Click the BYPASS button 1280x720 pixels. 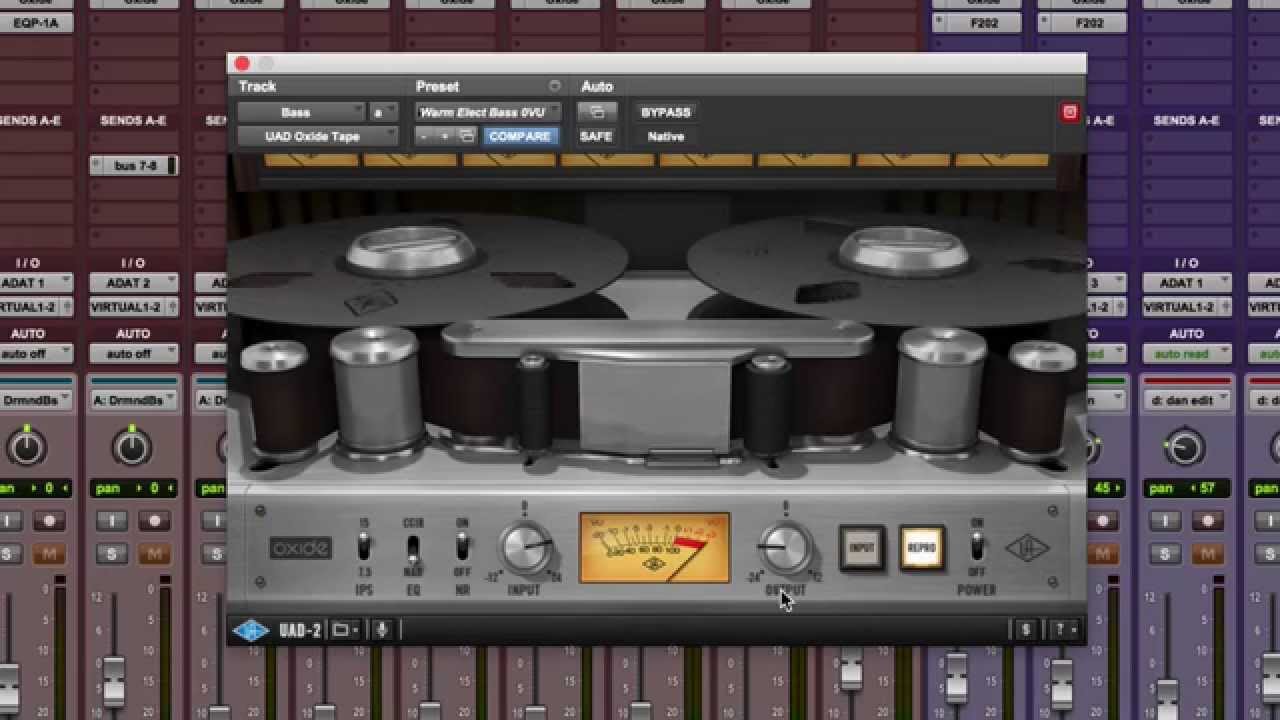666,112
